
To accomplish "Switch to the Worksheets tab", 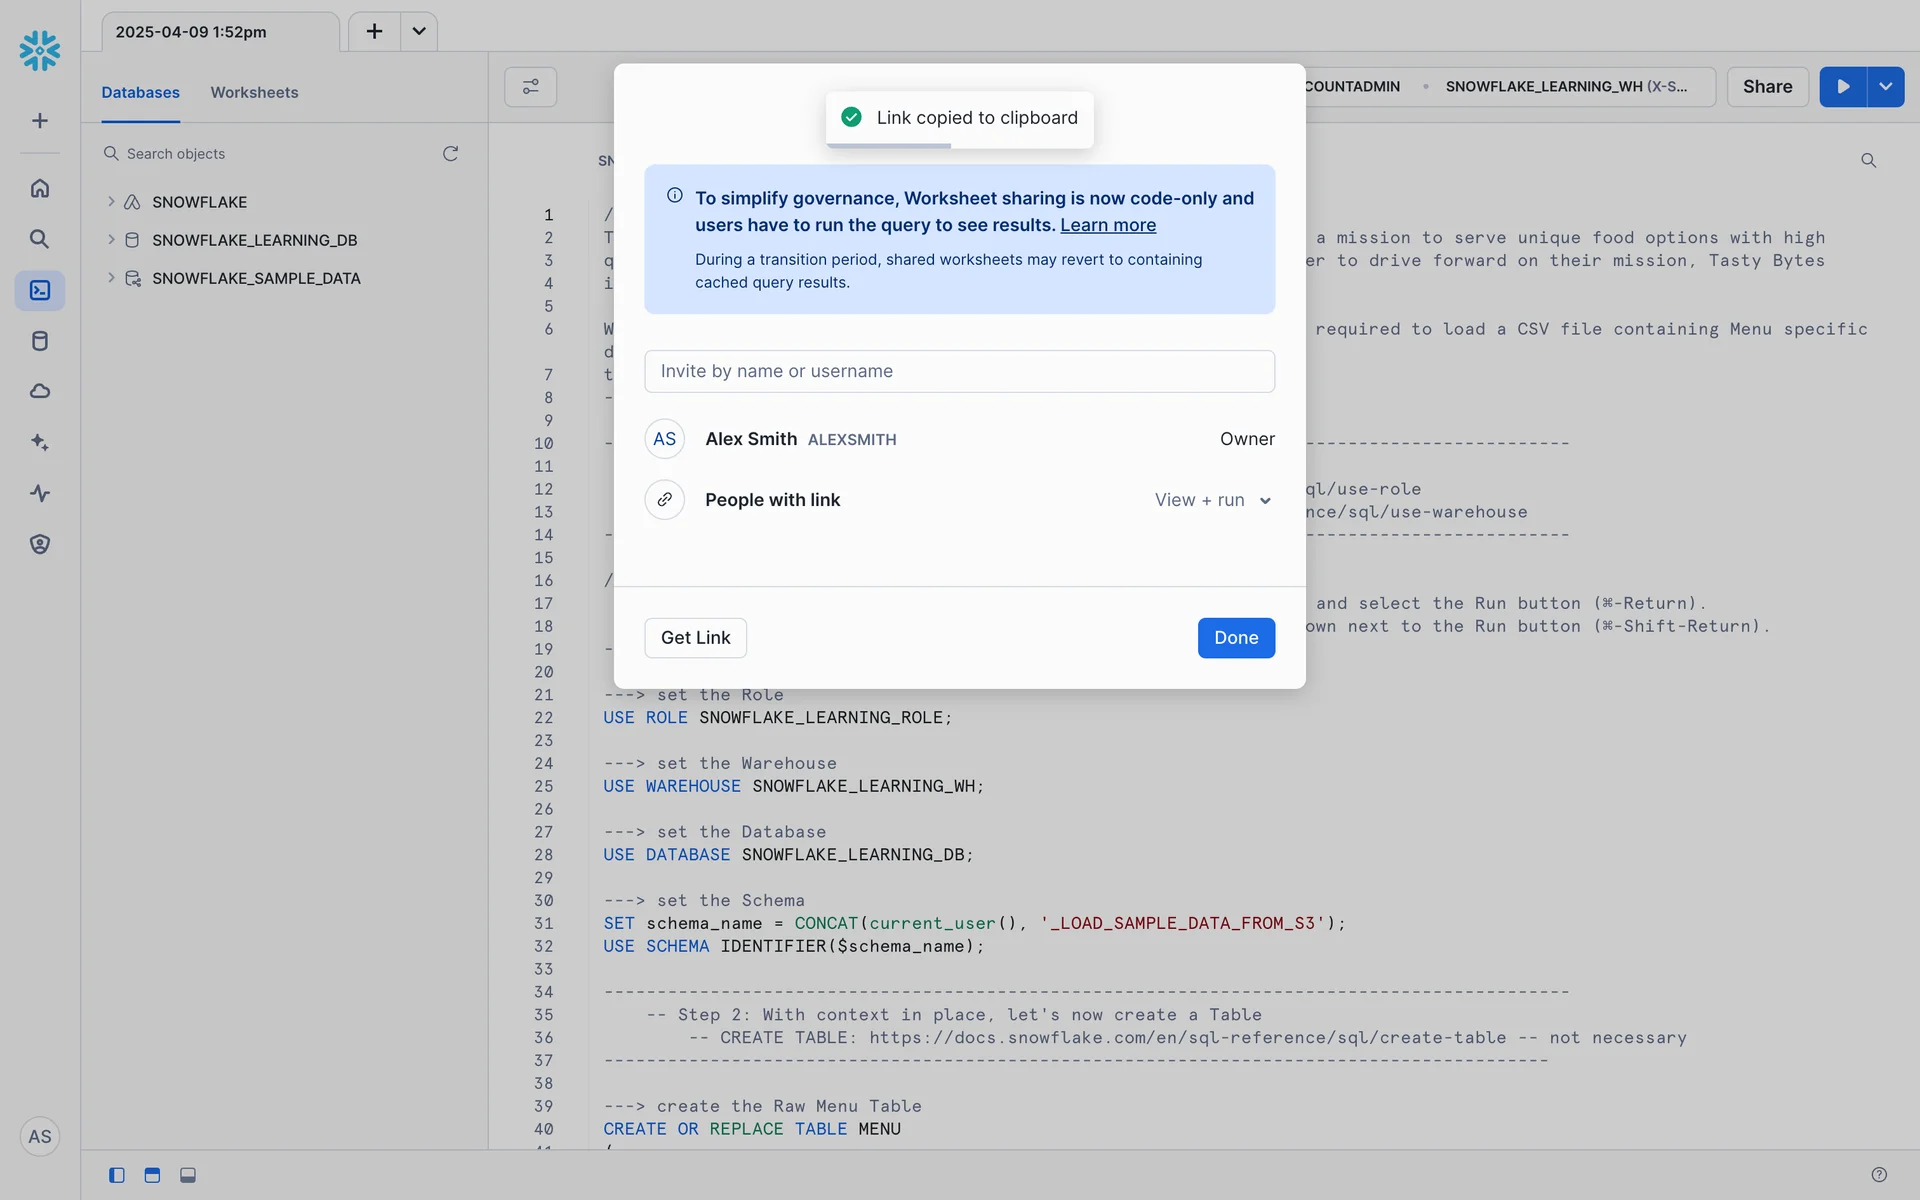I will click(x=254, y=92).
